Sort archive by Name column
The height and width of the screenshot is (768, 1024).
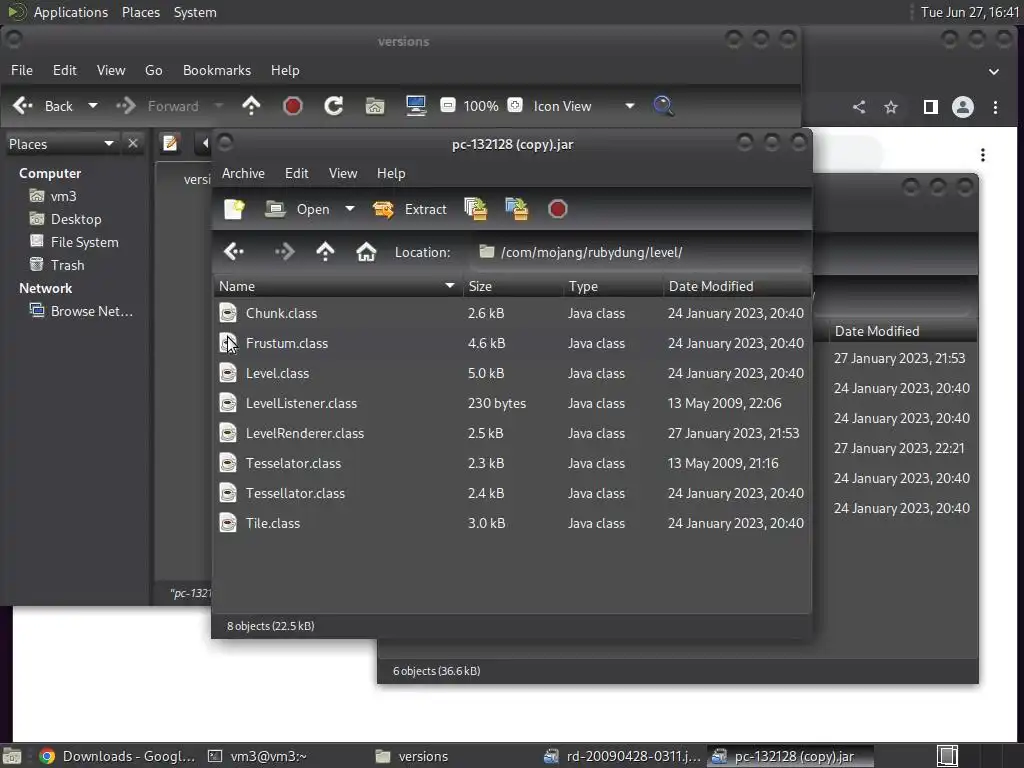pos(338,286)
